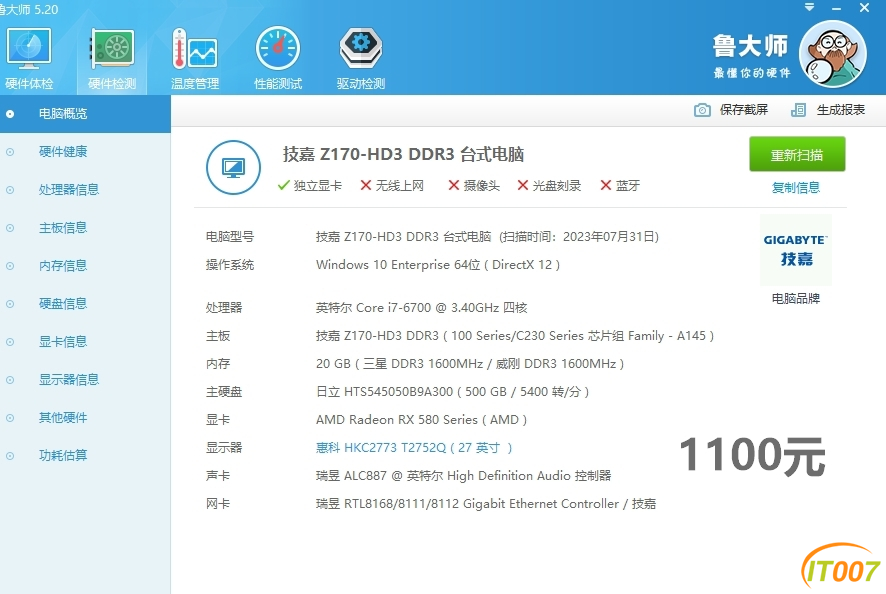Click the bullet icon beside 硬件健康
This screenshot has height=594, width=886.
[x=10, y=152]
